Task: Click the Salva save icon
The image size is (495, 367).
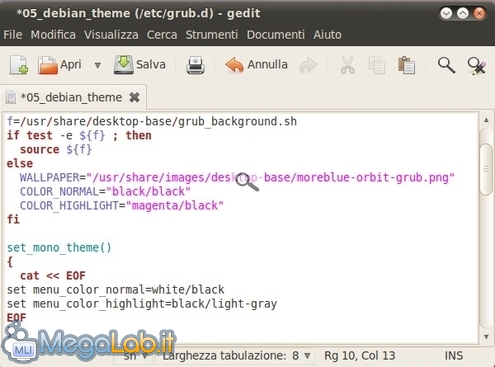Action: (124, 65)
